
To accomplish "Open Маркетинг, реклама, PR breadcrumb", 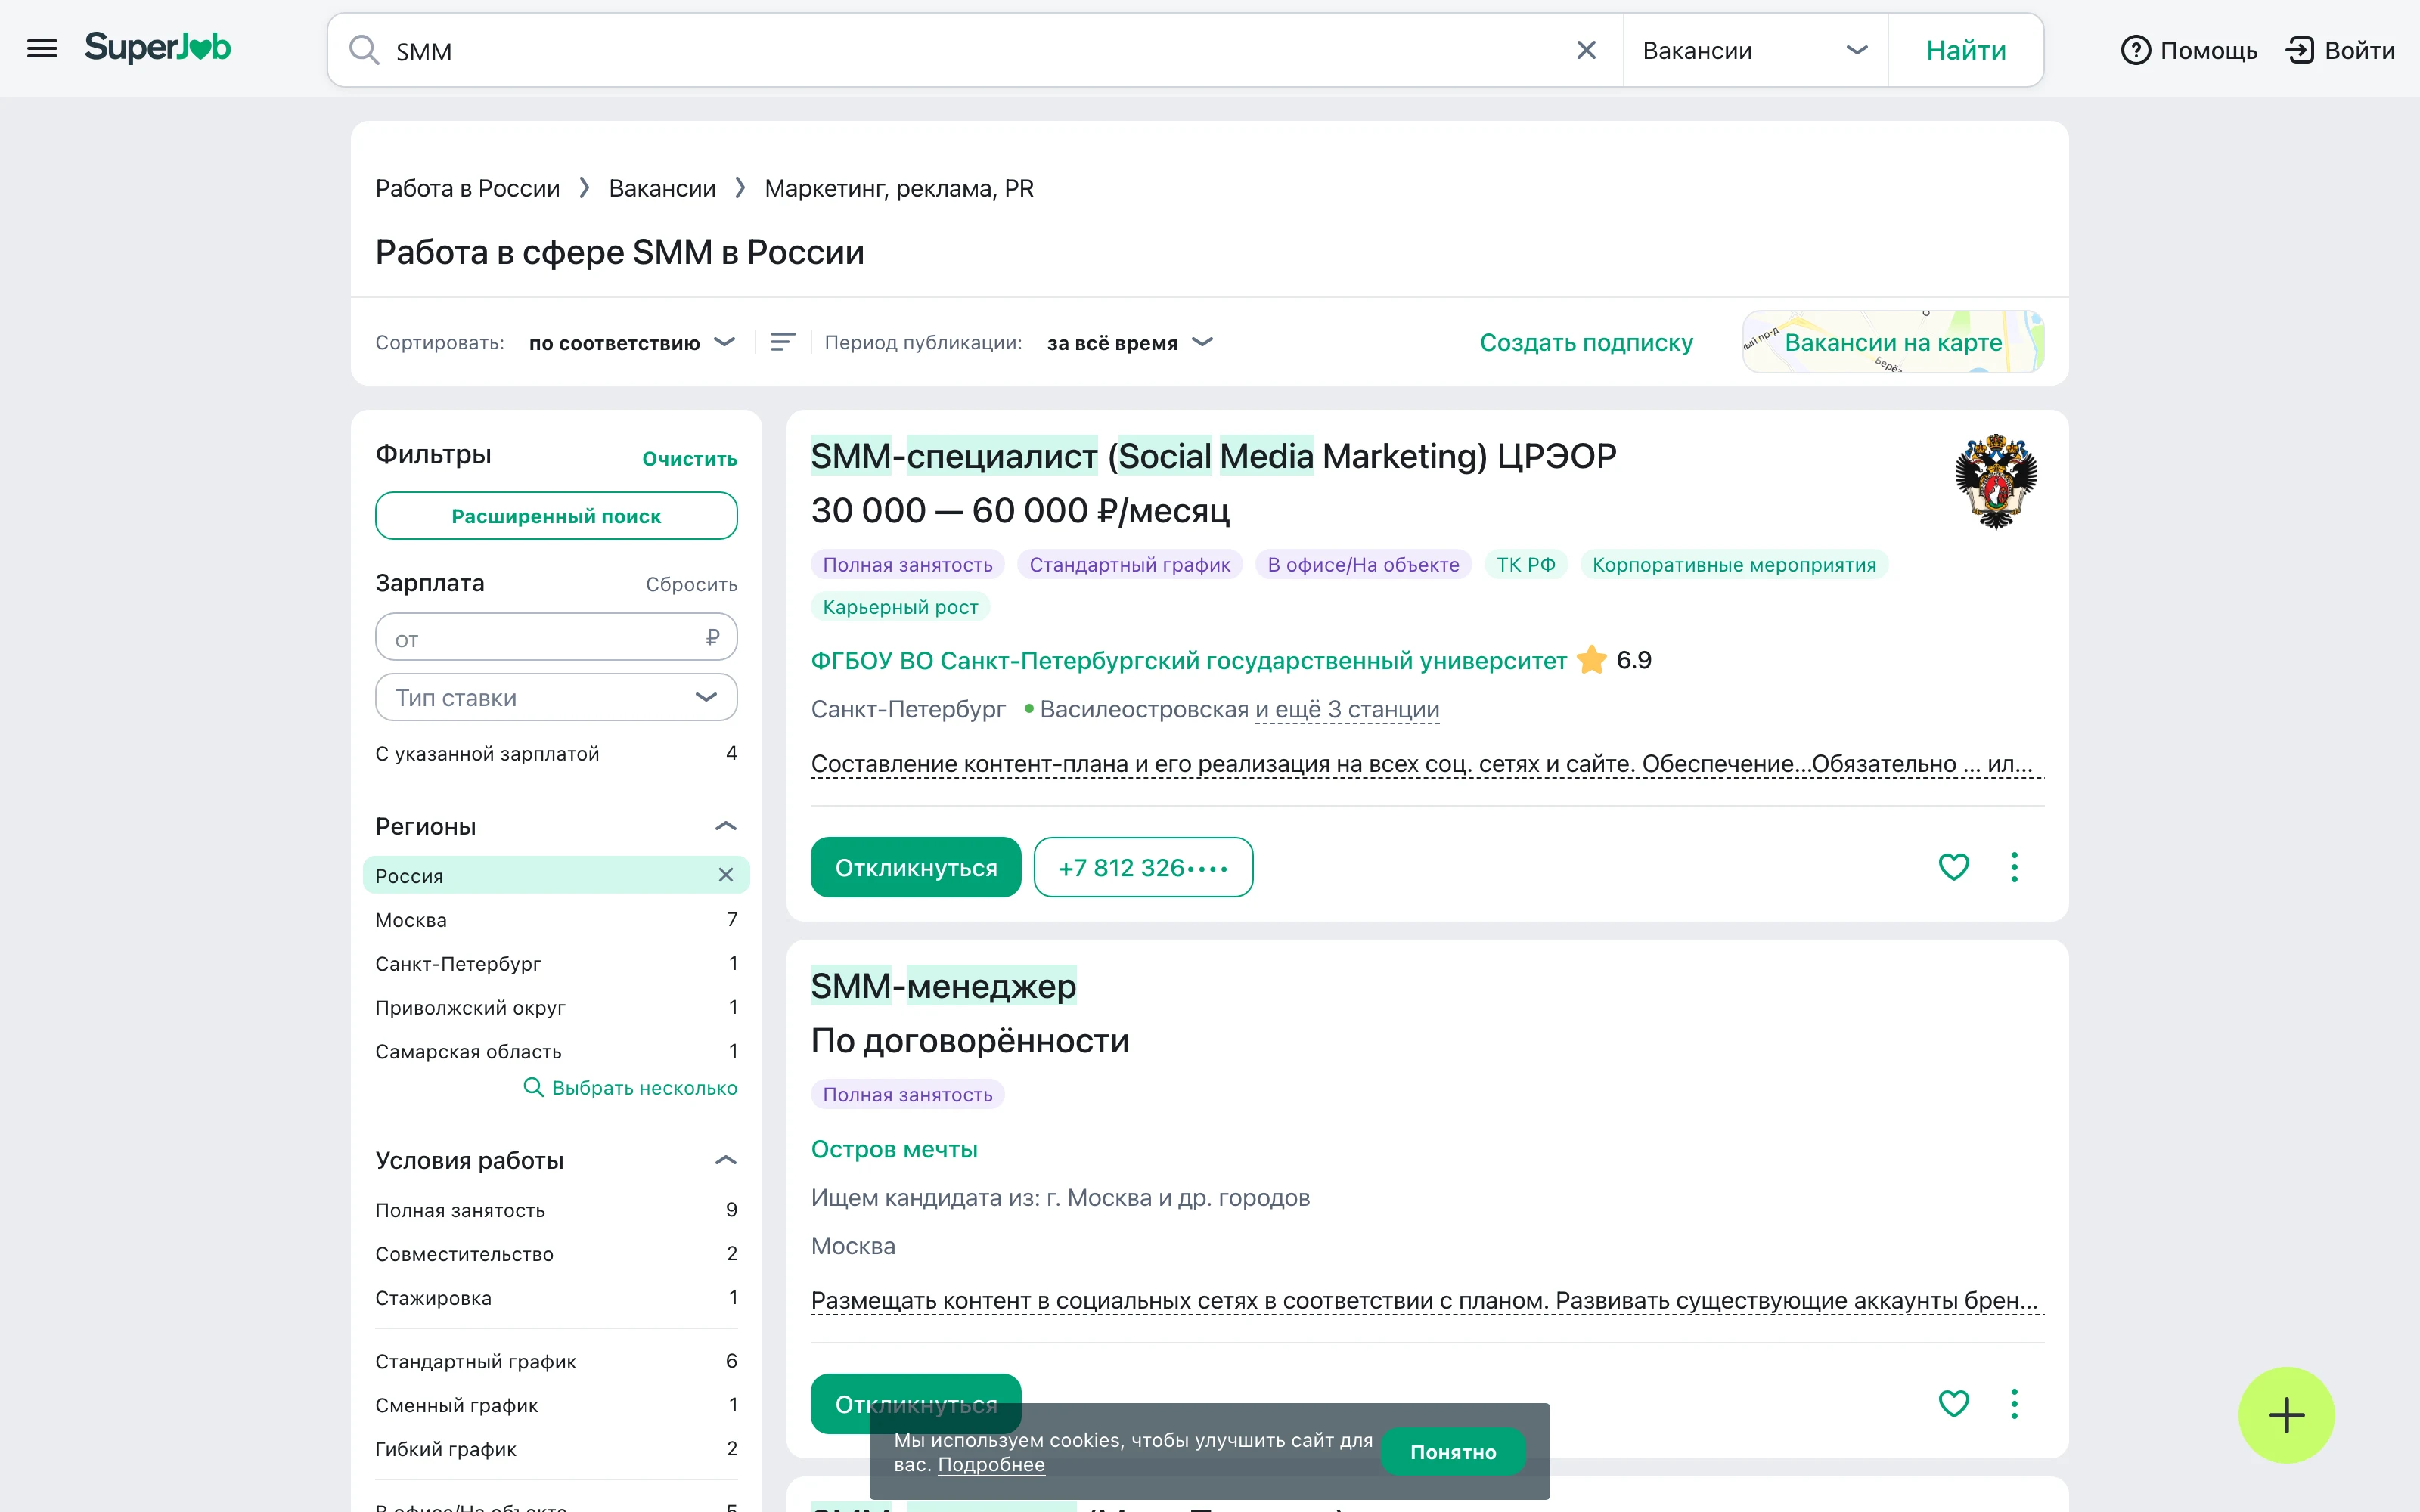I will point(899,188).
